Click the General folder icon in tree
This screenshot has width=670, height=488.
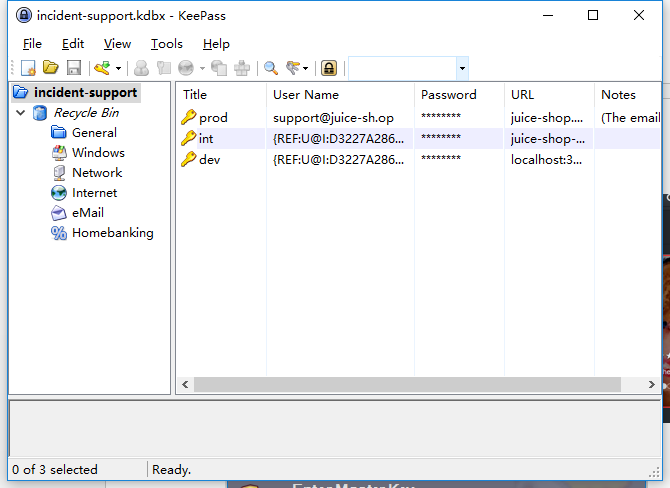click(59, 132)
